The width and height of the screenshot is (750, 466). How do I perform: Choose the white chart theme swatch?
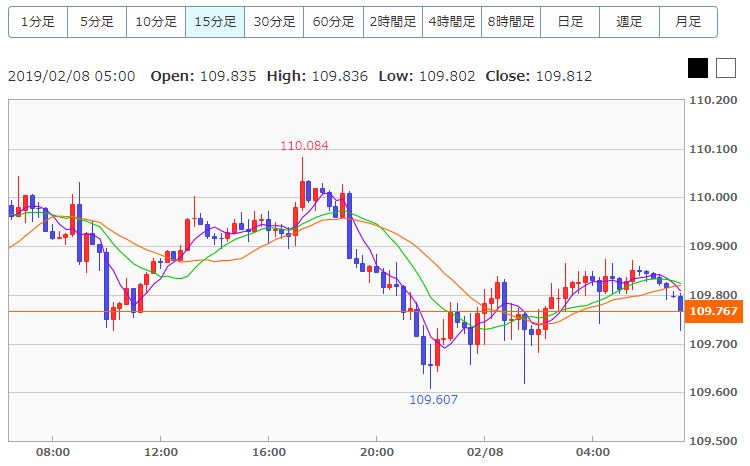pyautogui.click(x=726, y=68)
